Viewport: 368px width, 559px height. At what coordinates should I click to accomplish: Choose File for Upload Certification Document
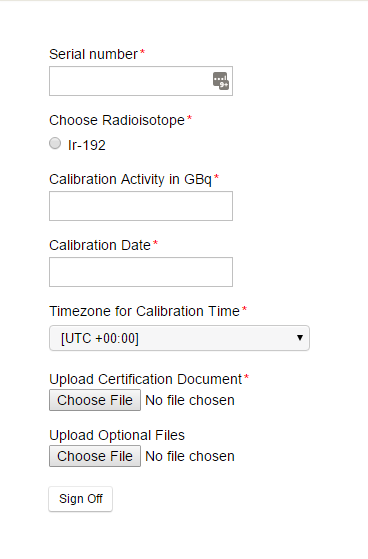click(x=95, y=400)
